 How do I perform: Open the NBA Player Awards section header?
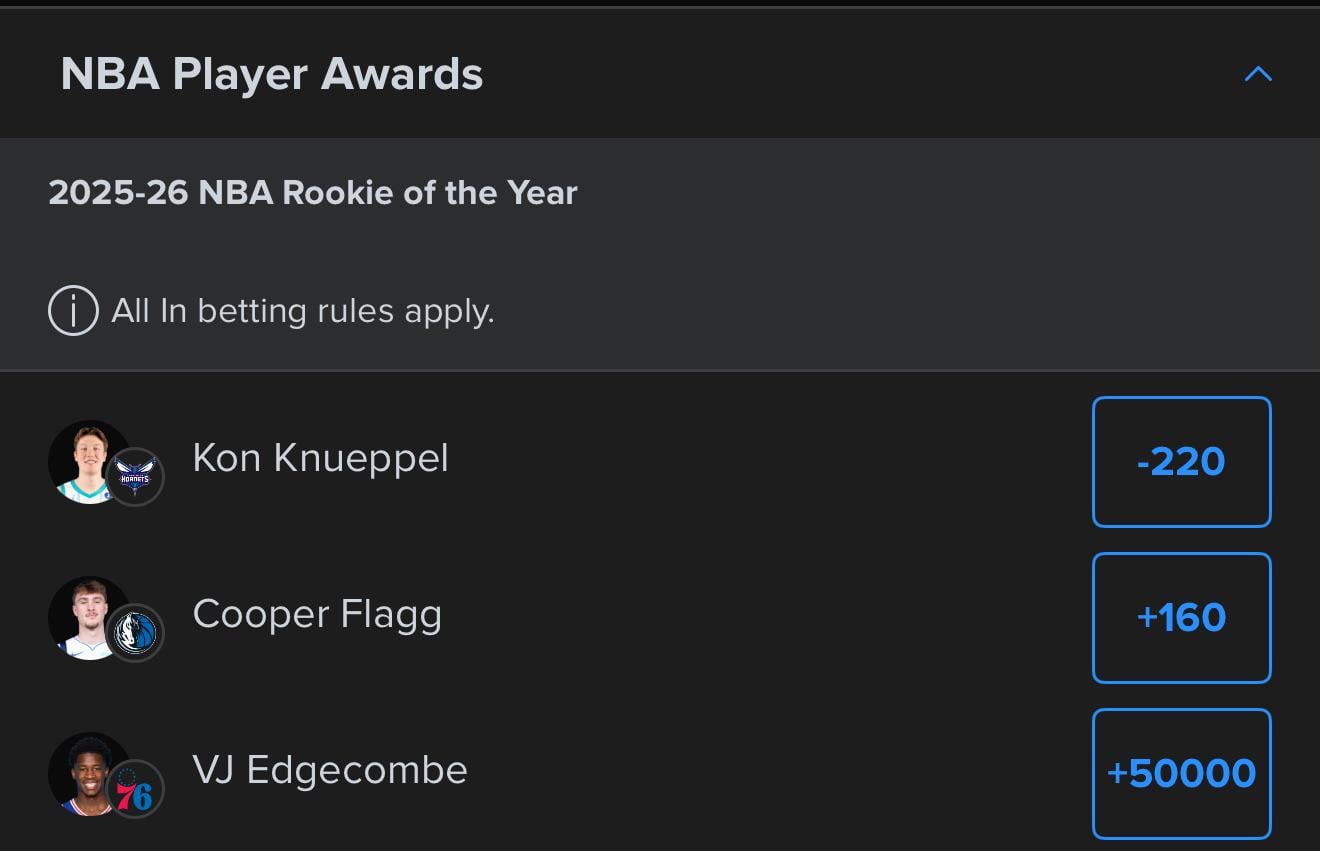coord(271,73)
